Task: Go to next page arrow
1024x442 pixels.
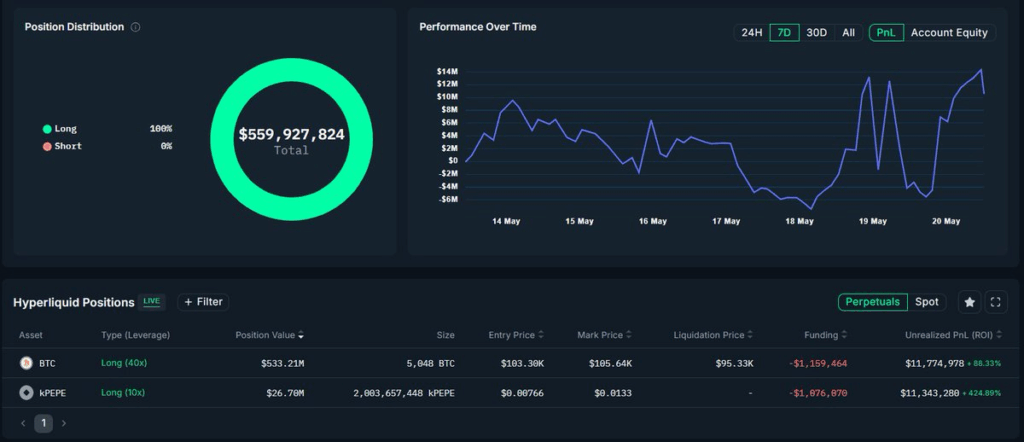Action: pyautogui.click(x=64, y=423)
